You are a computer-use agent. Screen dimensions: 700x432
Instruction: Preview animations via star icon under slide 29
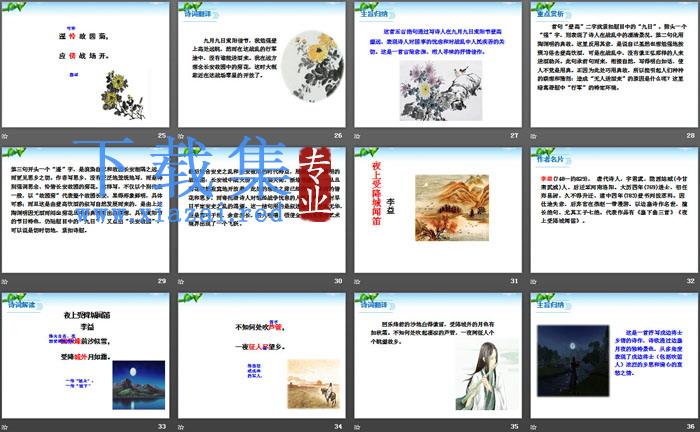[x=5, y=281]
